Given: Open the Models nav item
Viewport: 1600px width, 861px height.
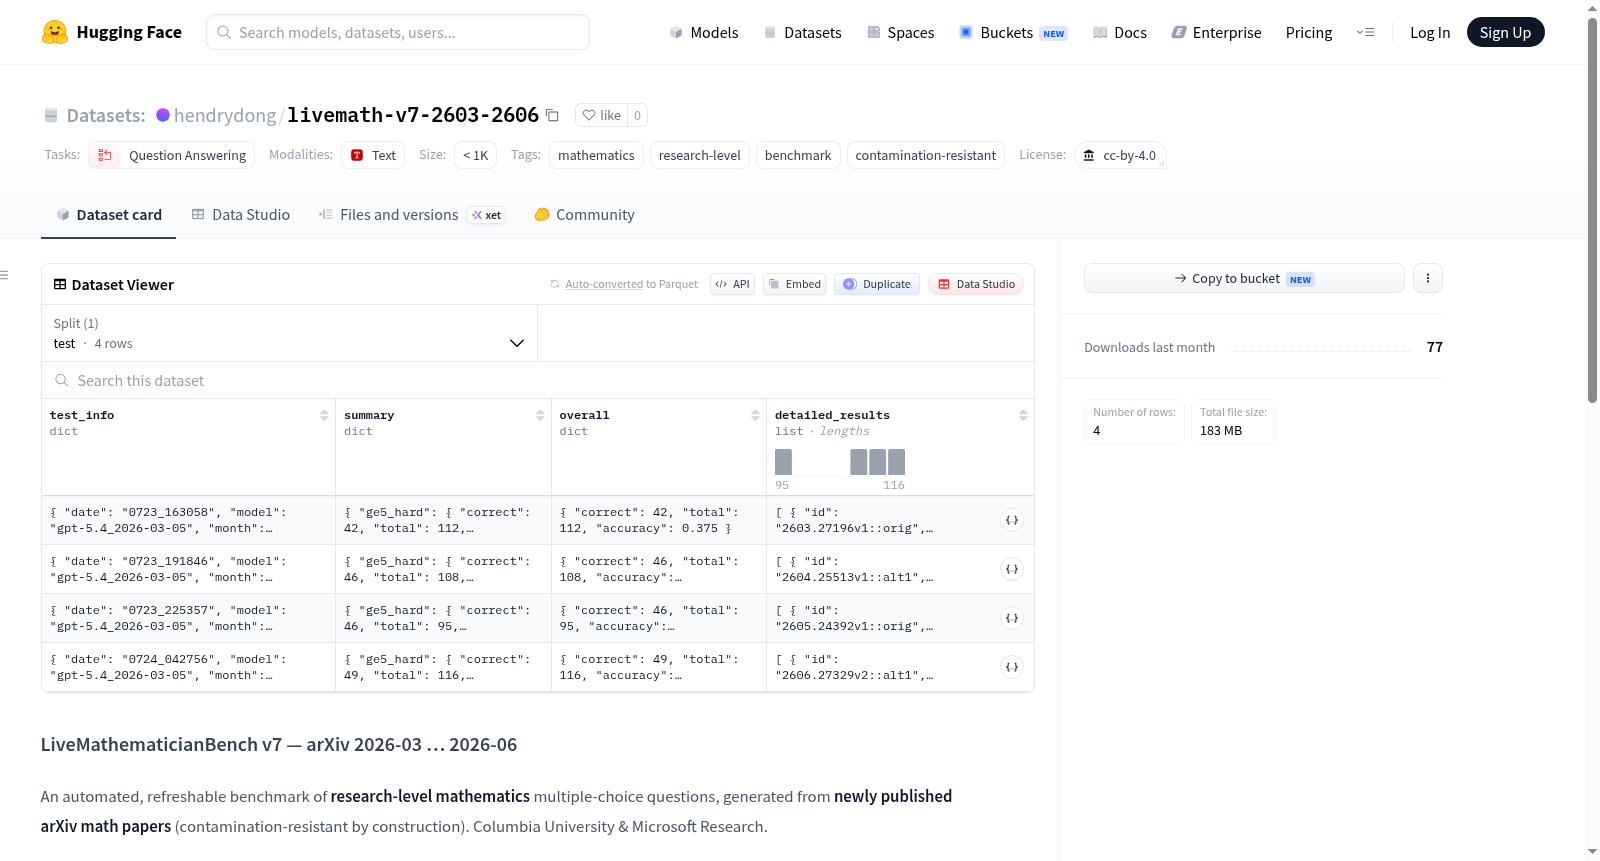Looking at the screenshot, I should point(704,32).
